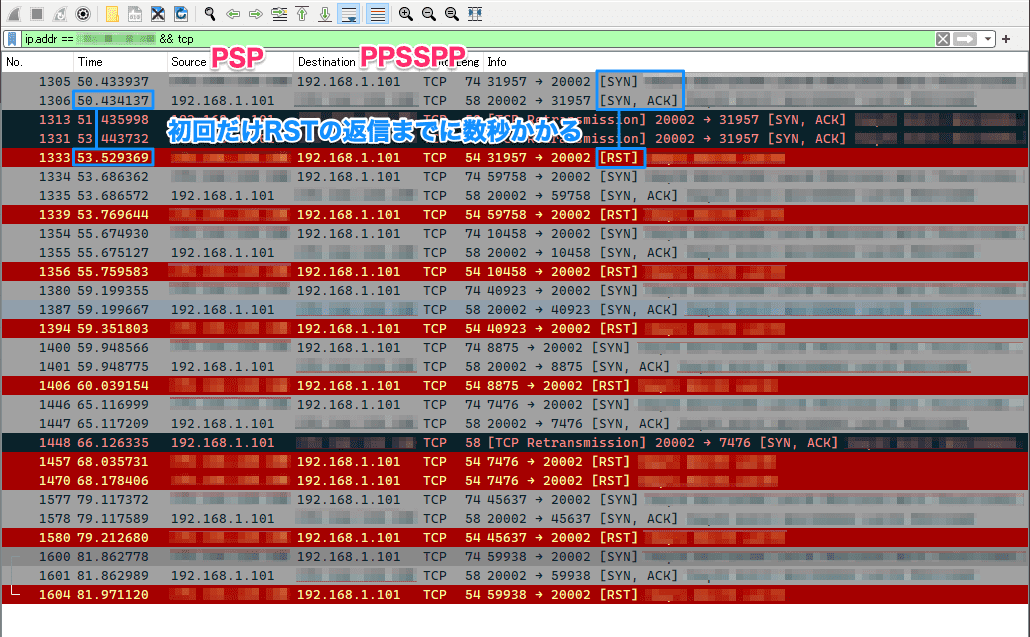Go back in packet history
This screenshot has width=1030, height=637.
pos(233,14)
